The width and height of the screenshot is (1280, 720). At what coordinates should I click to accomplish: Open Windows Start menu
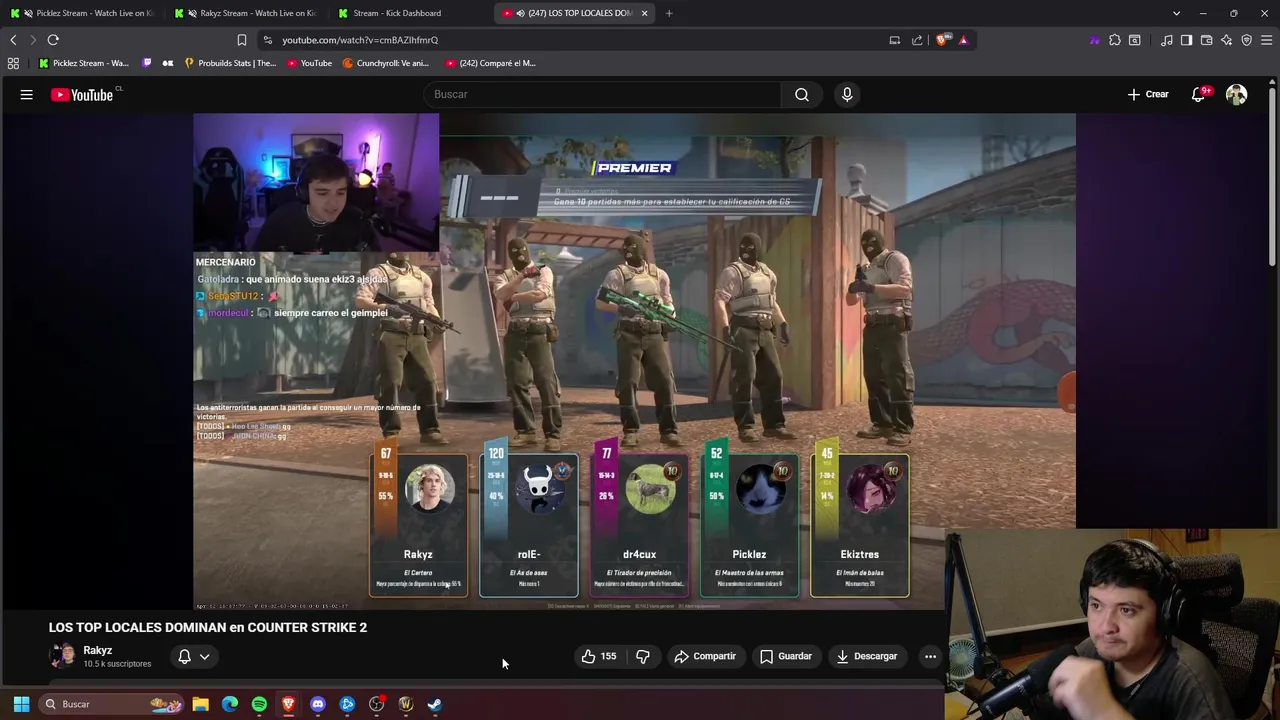(21, 704)
